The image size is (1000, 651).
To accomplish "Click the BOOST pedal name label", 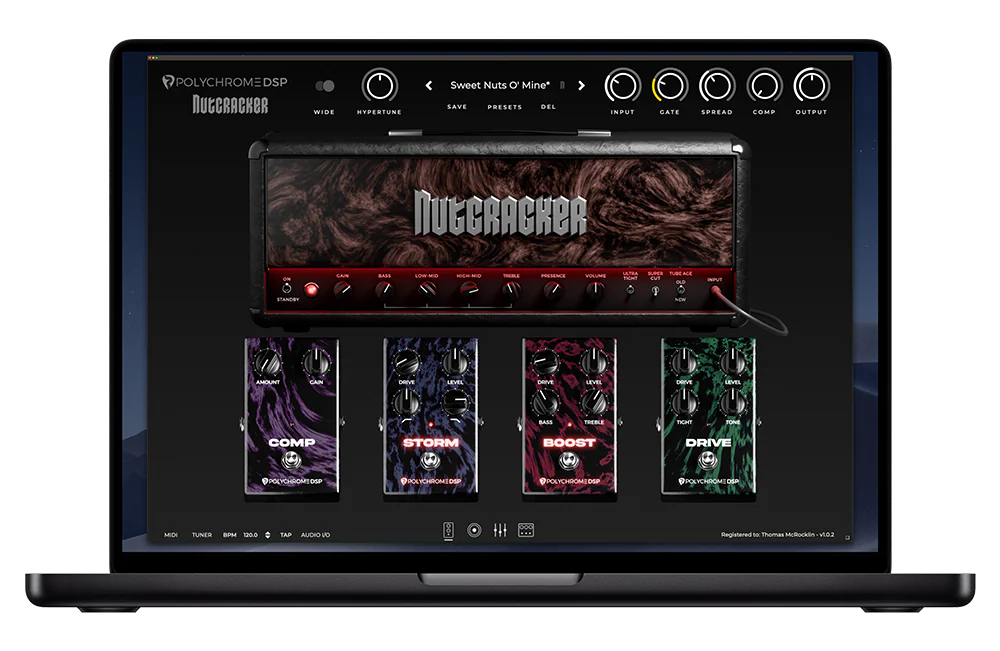I will coord(569,443).
